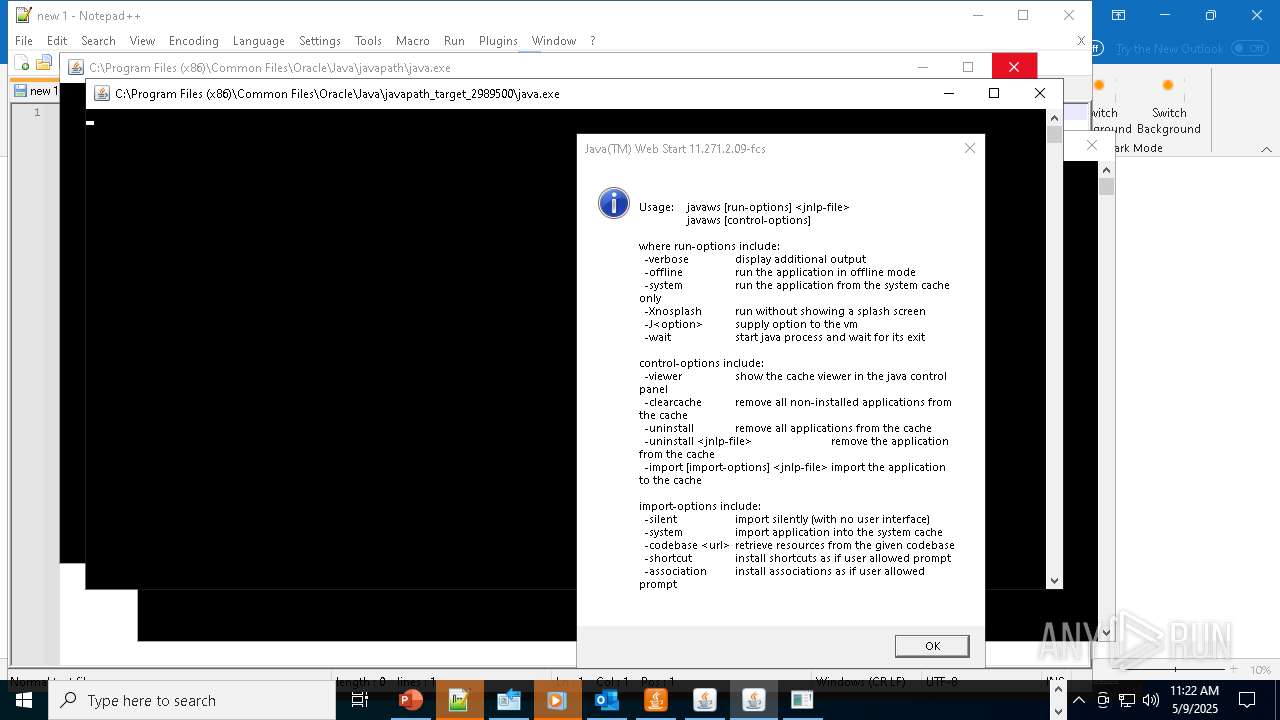Click Switch Background in Outlook ribbon
This screenshot has height=720, width=1280.
point(1168,106)
